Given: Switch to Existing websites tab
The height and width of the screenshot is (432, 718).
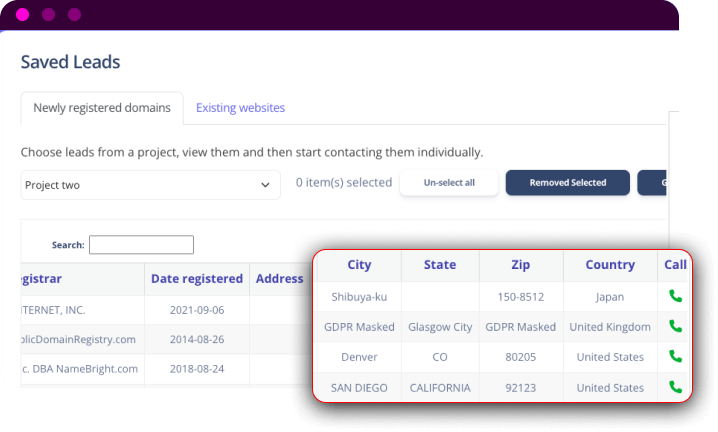Looking at the screenshot, I should click(x=240, y=108).
